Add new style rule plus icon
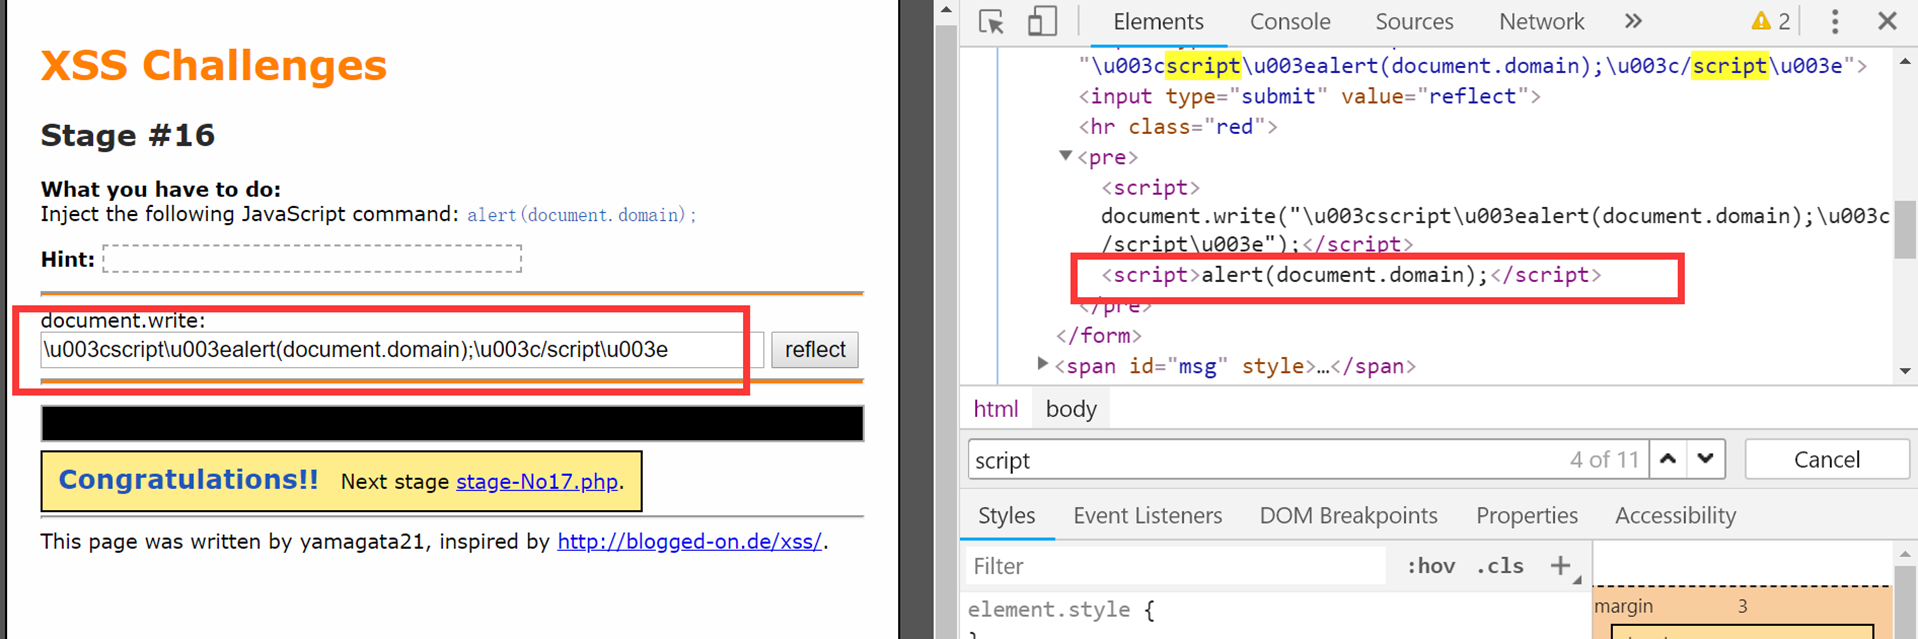1918x639 pixels. click(x=1560, y=565)
